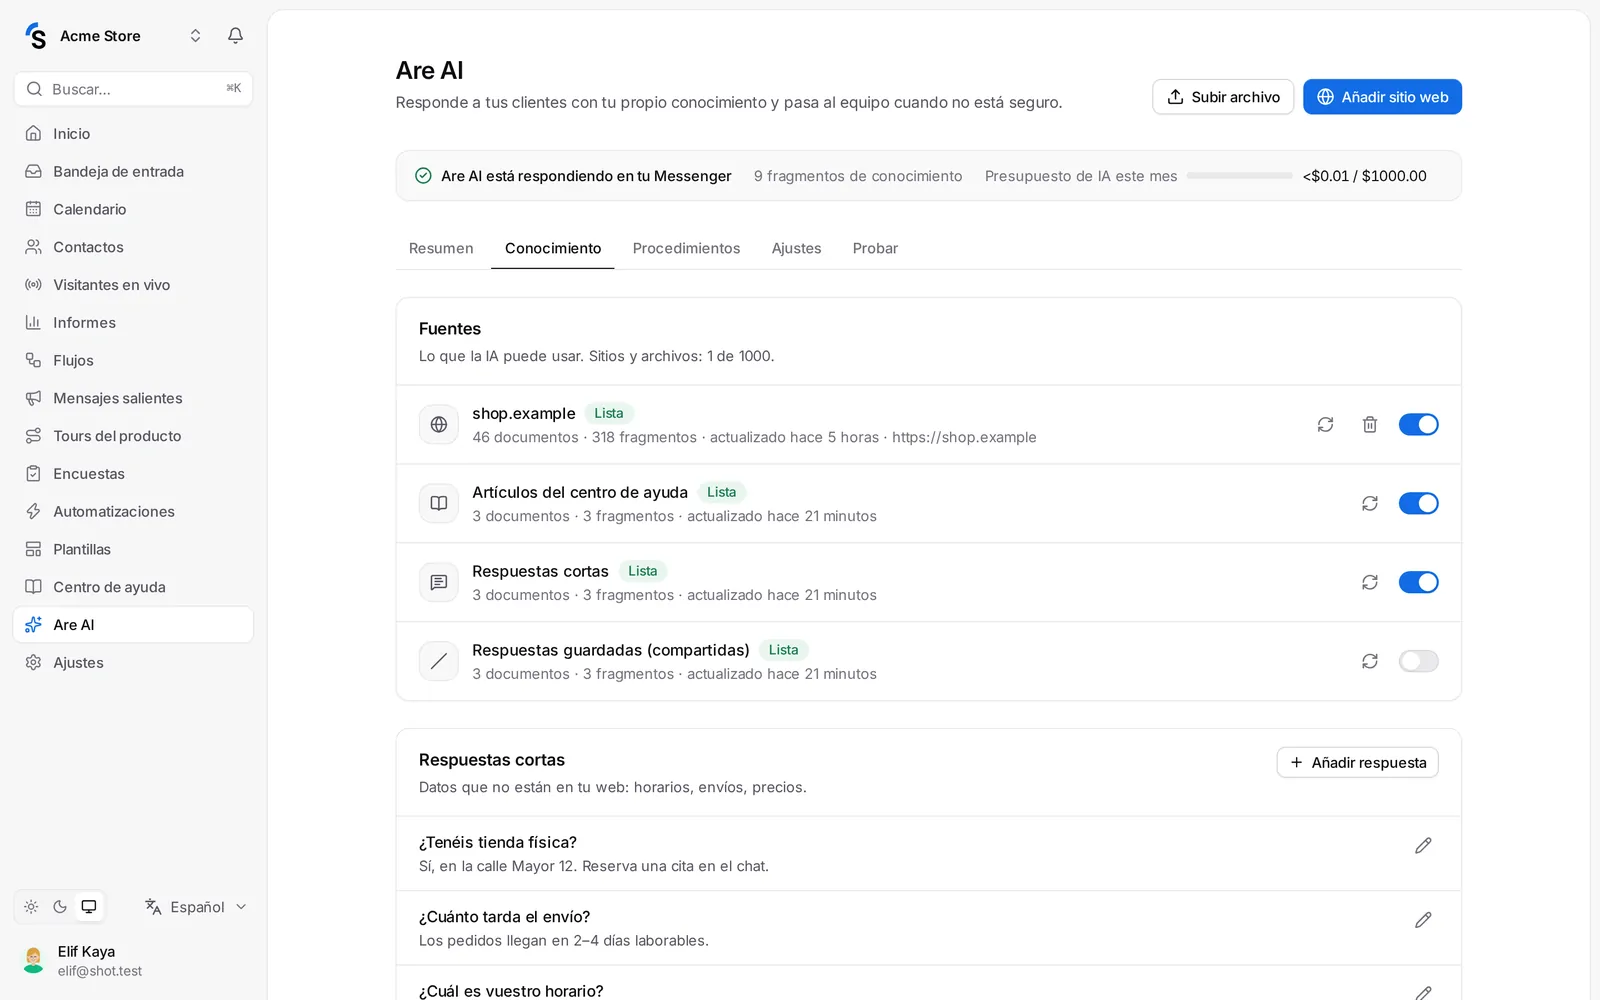Refresh Respuestas guardadas (compartidas) source

(x=1370, y=661)
